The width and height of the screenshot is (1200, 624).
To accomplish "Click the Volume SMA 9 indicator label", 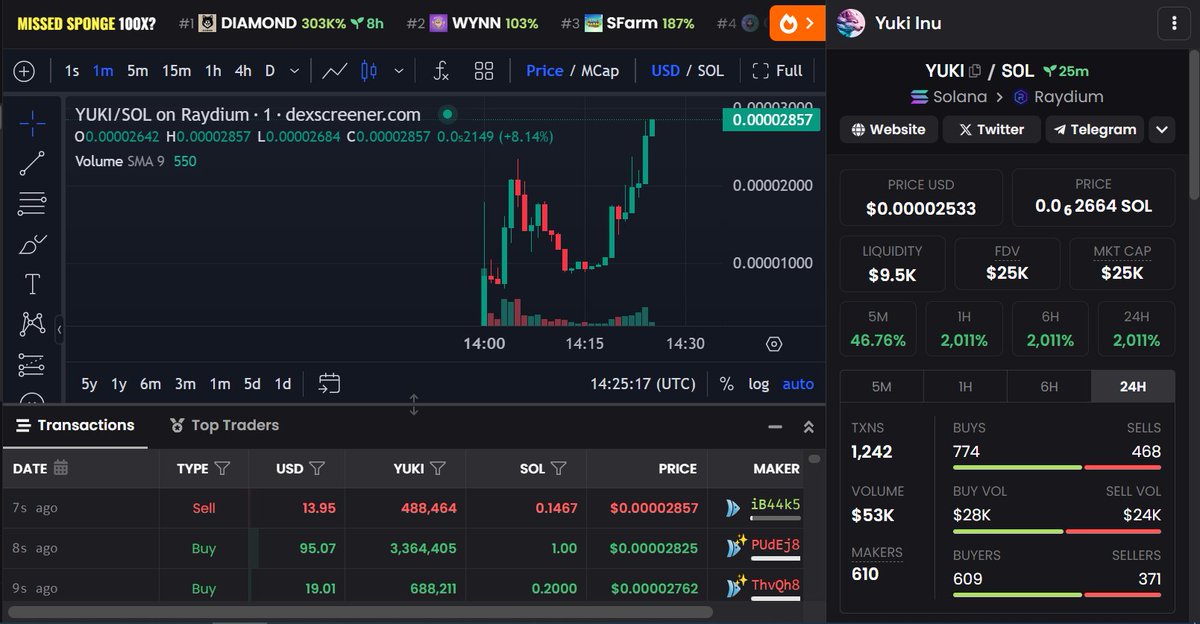I will click(x=120, y=160).
